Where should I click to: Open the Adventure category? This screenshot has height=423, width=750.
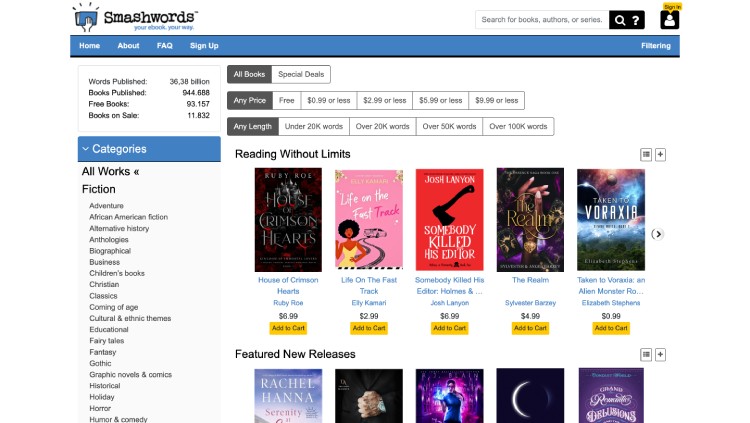(106, 206)
